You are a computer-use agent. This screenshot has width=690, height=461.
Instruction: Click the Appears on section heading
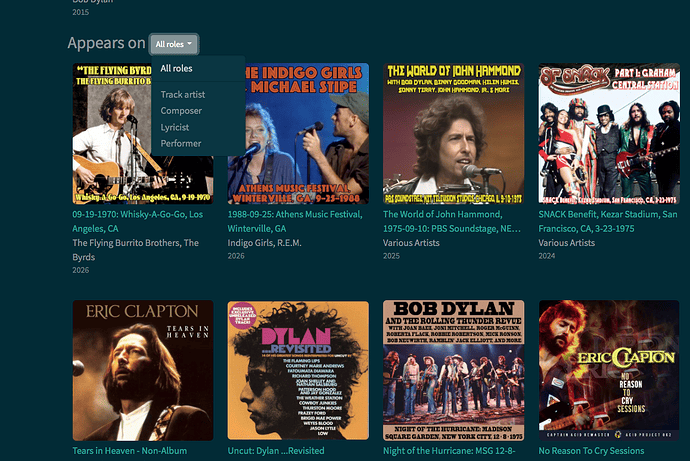pos(106,43)
